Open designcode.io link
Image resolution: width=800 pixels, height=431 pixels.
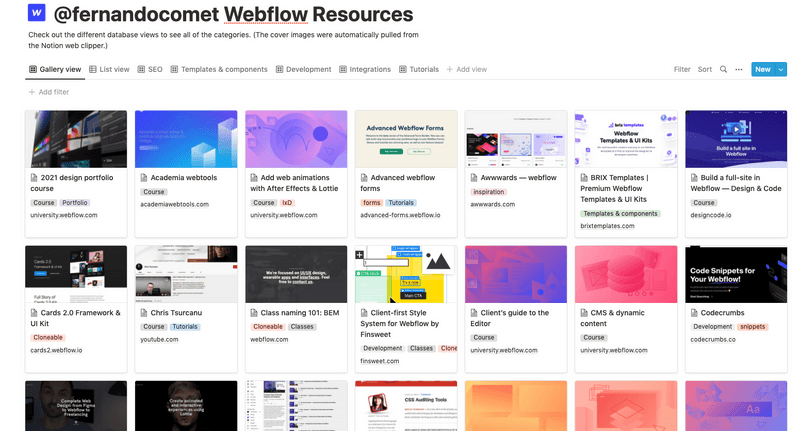click(x=711, y=215)
